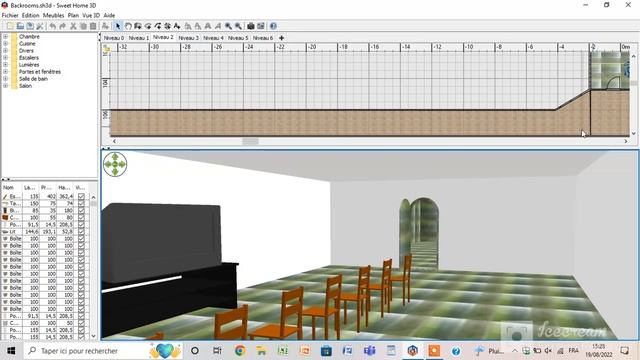
Task: Select the Create rooms tool
Action: pos(148,26)
